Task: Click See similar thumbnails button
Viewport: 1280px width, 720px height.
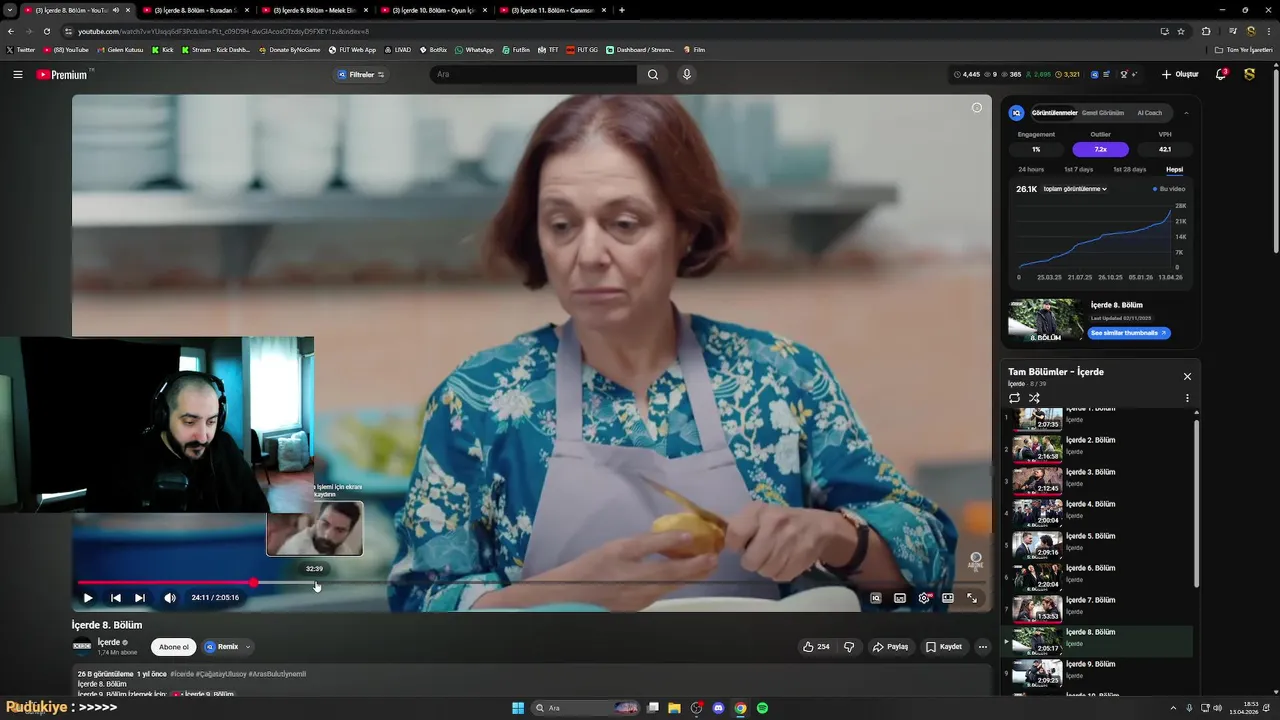Action: coord(1129,333)
